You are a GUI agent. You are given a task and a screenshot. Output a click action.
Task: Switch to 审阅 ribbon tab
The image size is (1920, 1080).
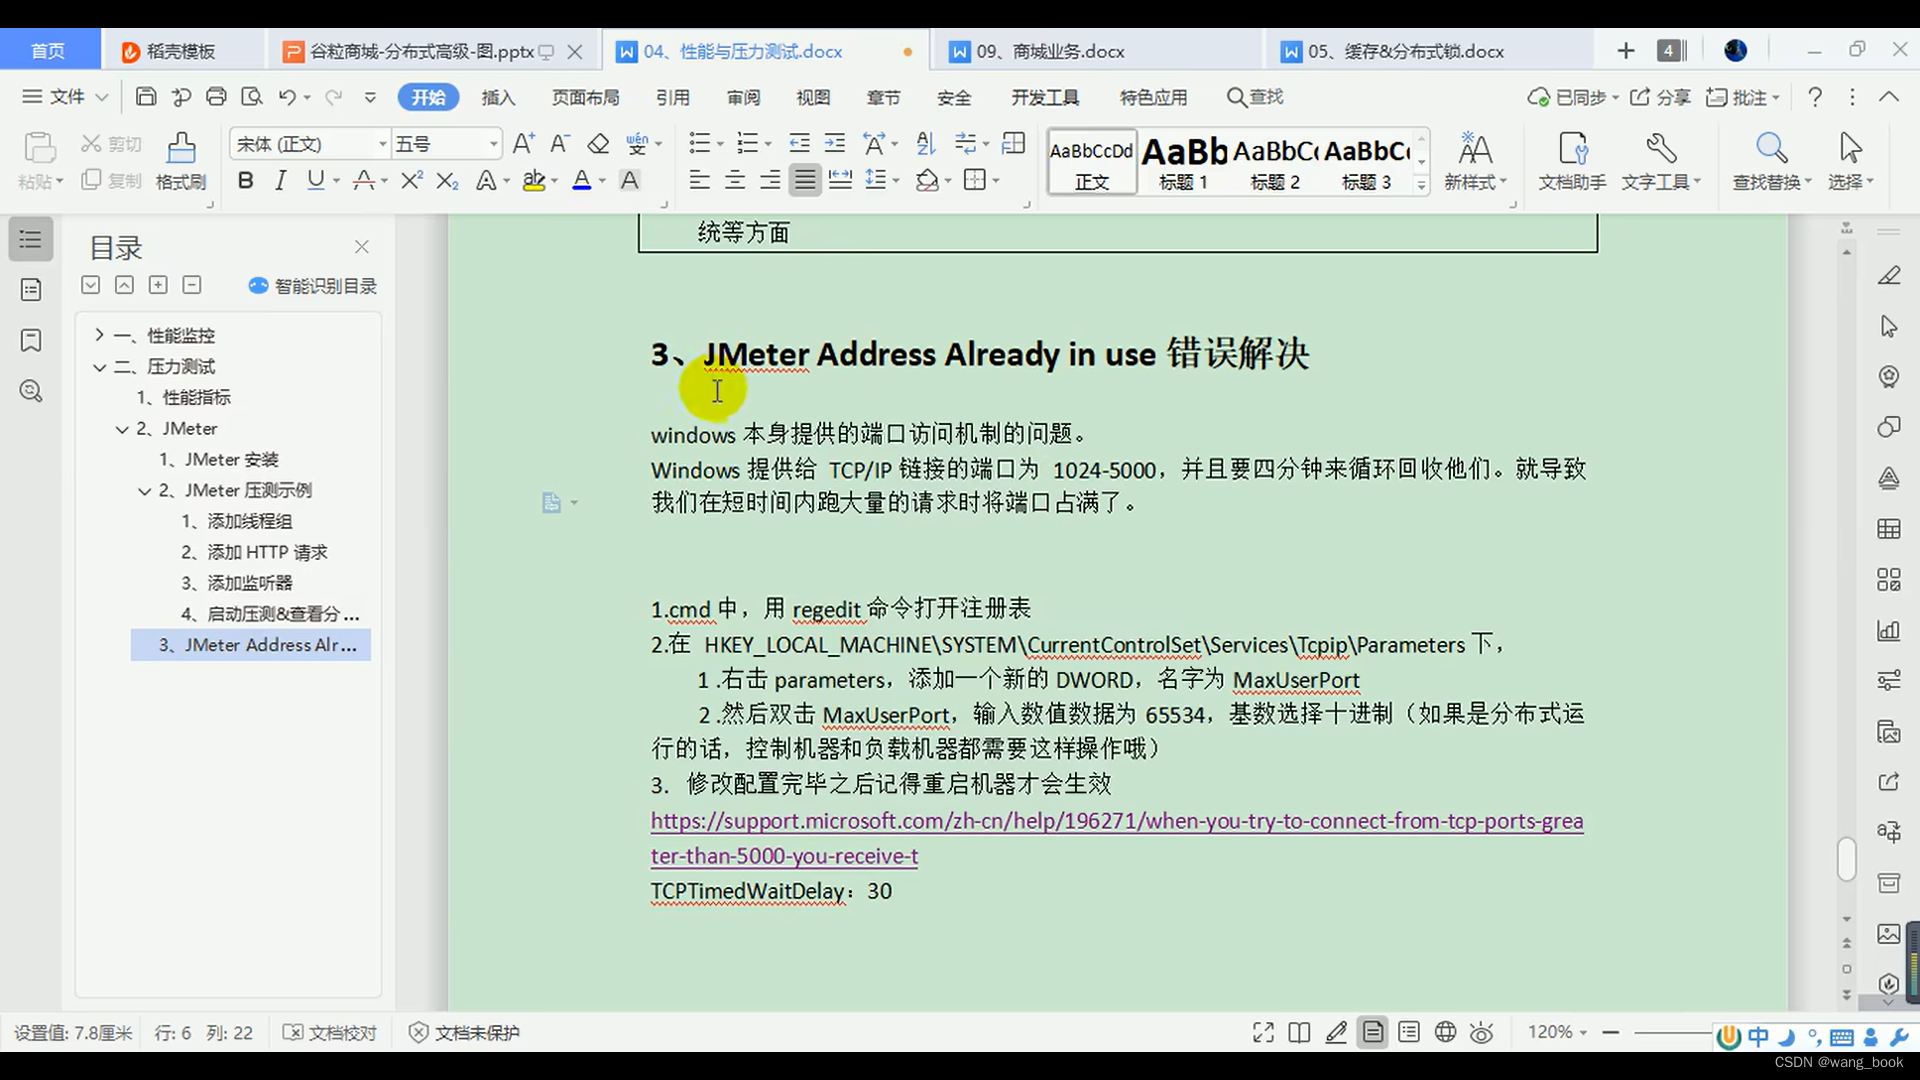click(x=743, y=97)
